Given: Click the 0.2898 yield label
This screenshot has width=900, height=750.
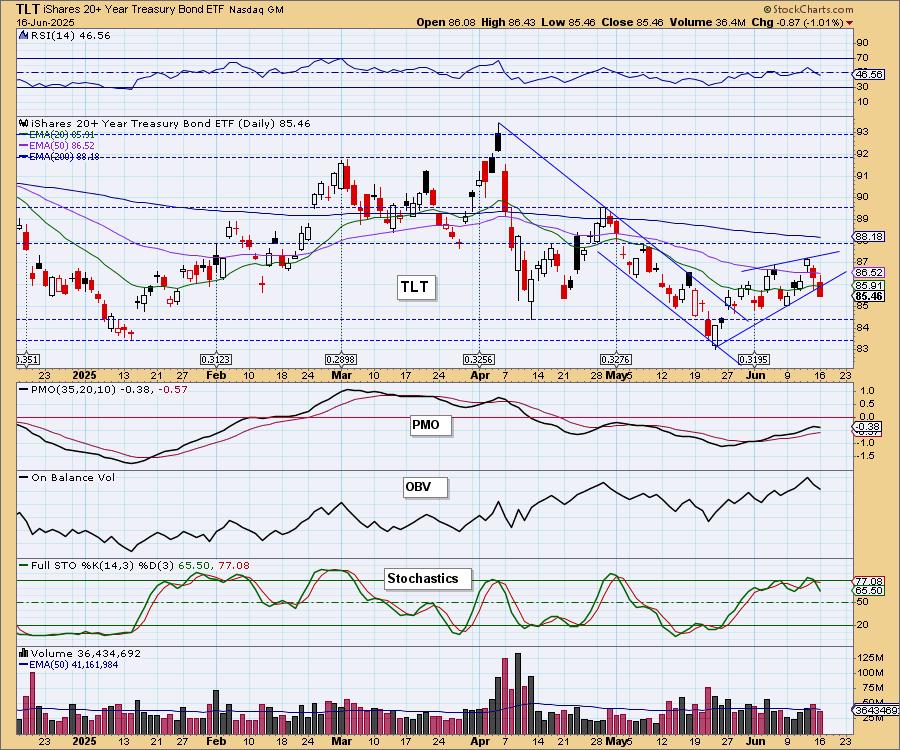Looking at the screenshot, I should point(341,360).
